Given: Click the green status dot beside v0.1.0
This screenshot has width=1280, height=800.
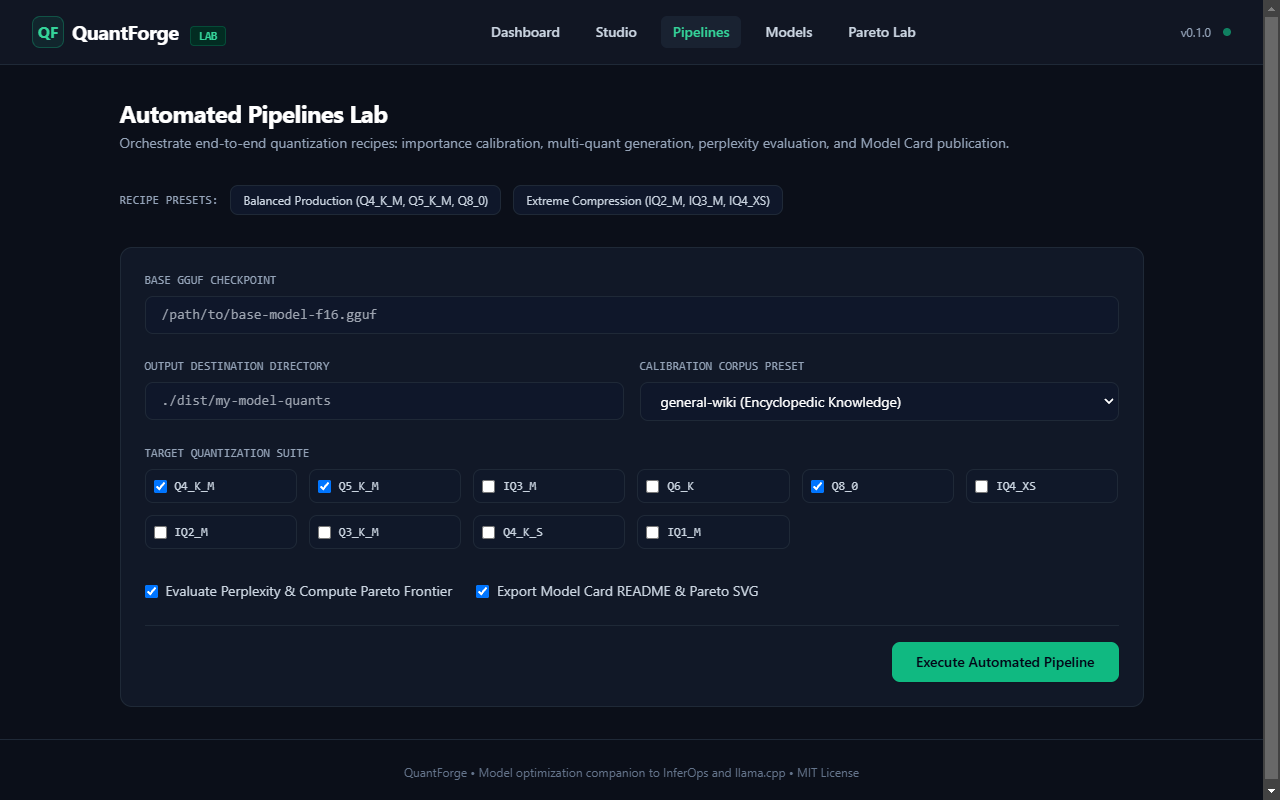Looking at the screenshot, I should [1227, 32].
